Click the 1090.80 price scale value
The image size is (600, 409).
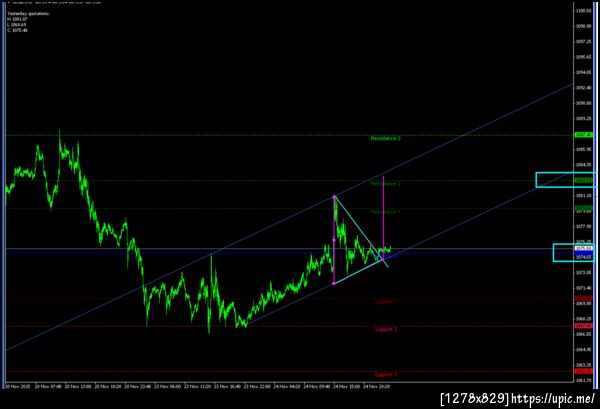583,103
